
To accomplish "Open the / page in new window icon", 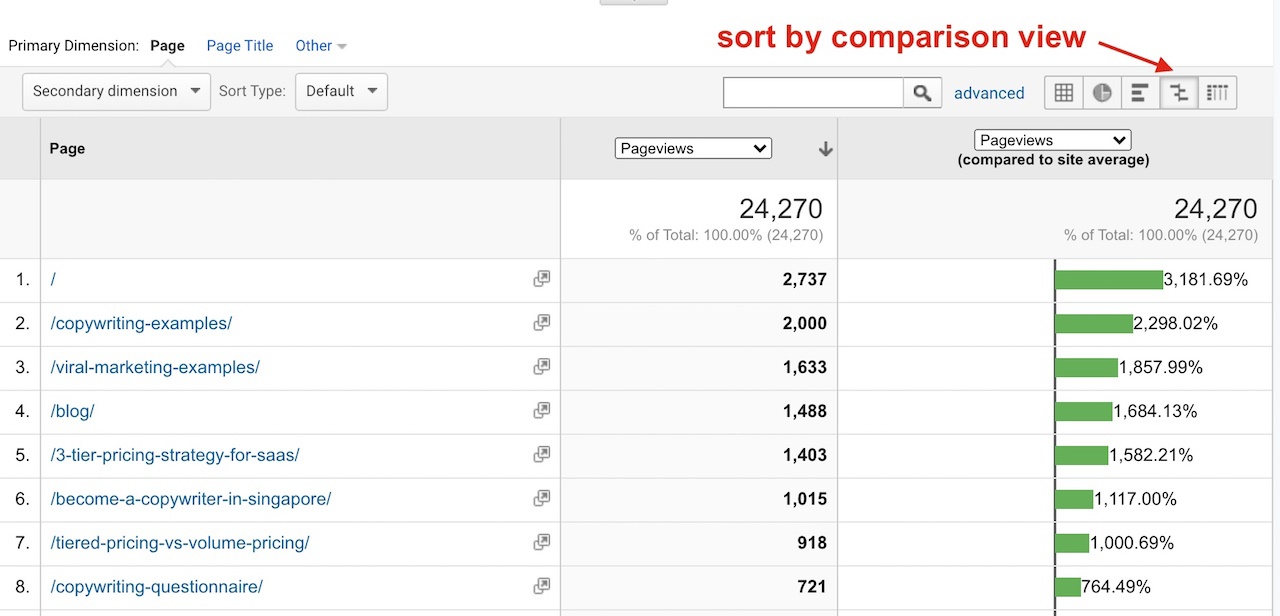I will click(541, 280).
